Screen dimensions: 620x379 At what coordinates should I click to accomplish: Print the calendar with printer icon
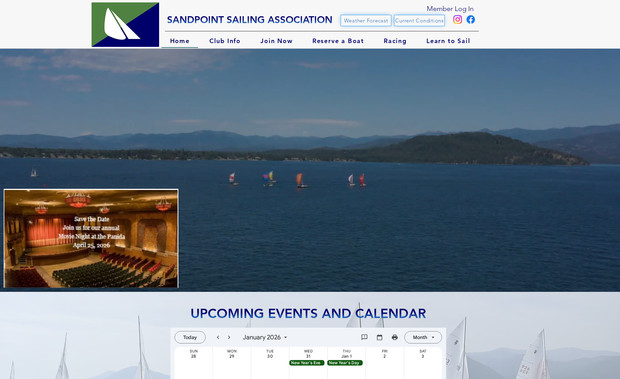pyautogui.click(x=395, y=337)
